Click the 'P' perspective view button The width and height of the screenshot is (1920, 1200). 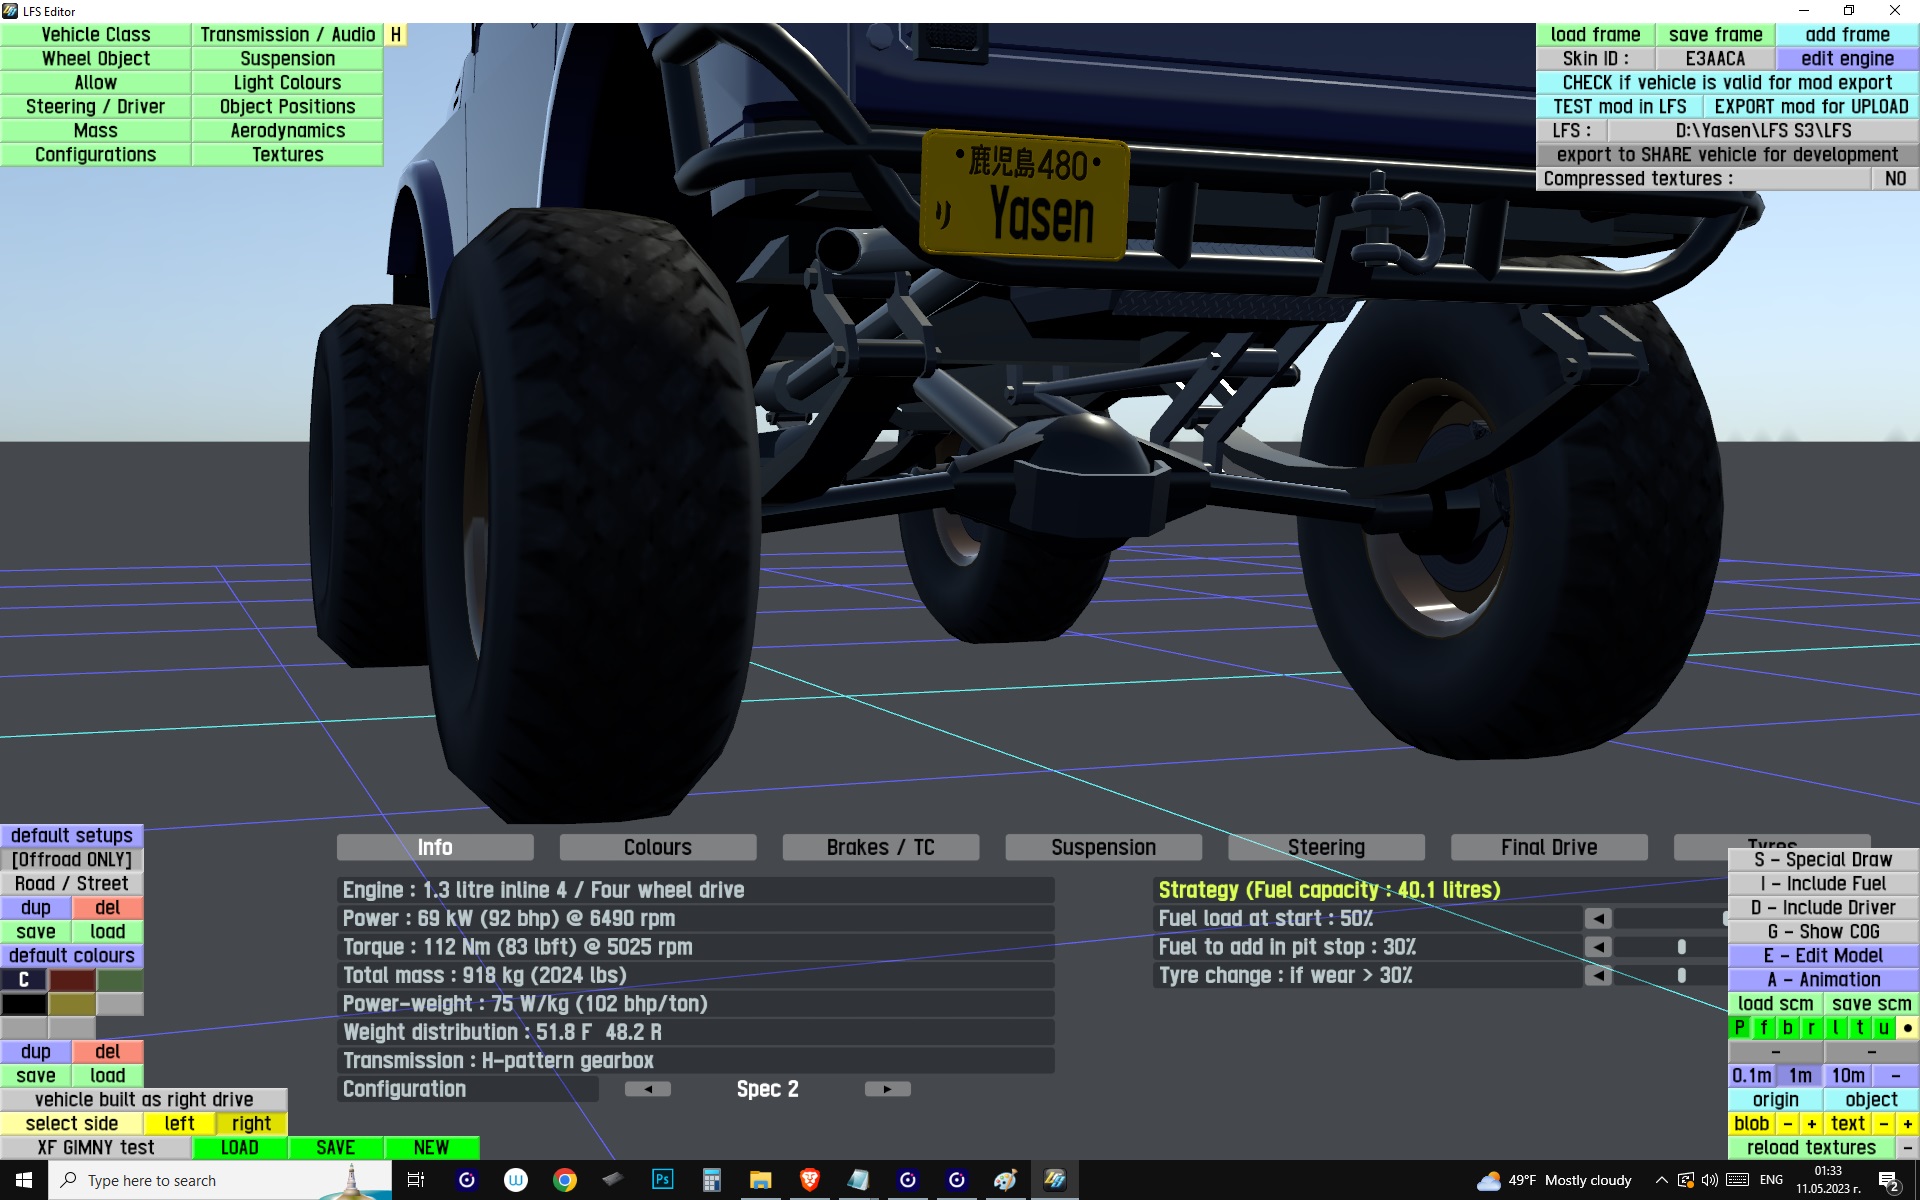1740,1028
